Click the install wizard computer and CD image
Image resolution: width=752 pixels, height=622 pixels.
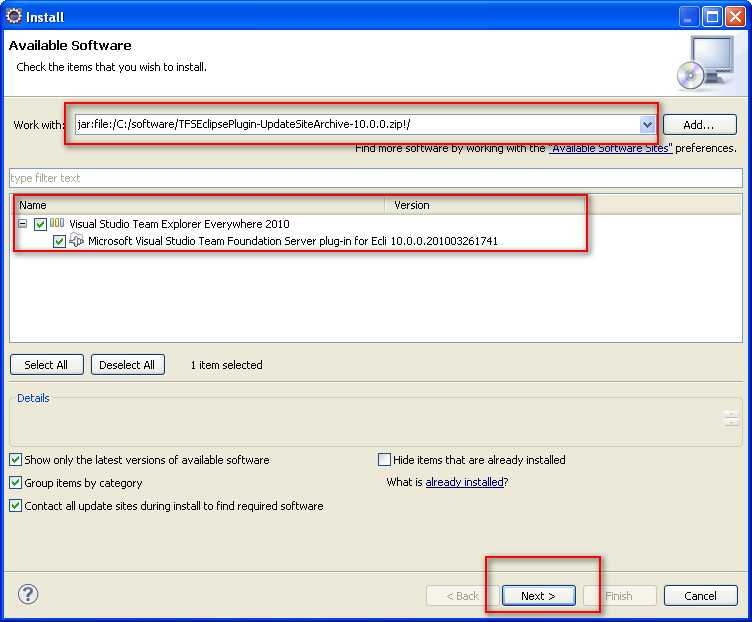pyautogui.click(x=706, y=63)
